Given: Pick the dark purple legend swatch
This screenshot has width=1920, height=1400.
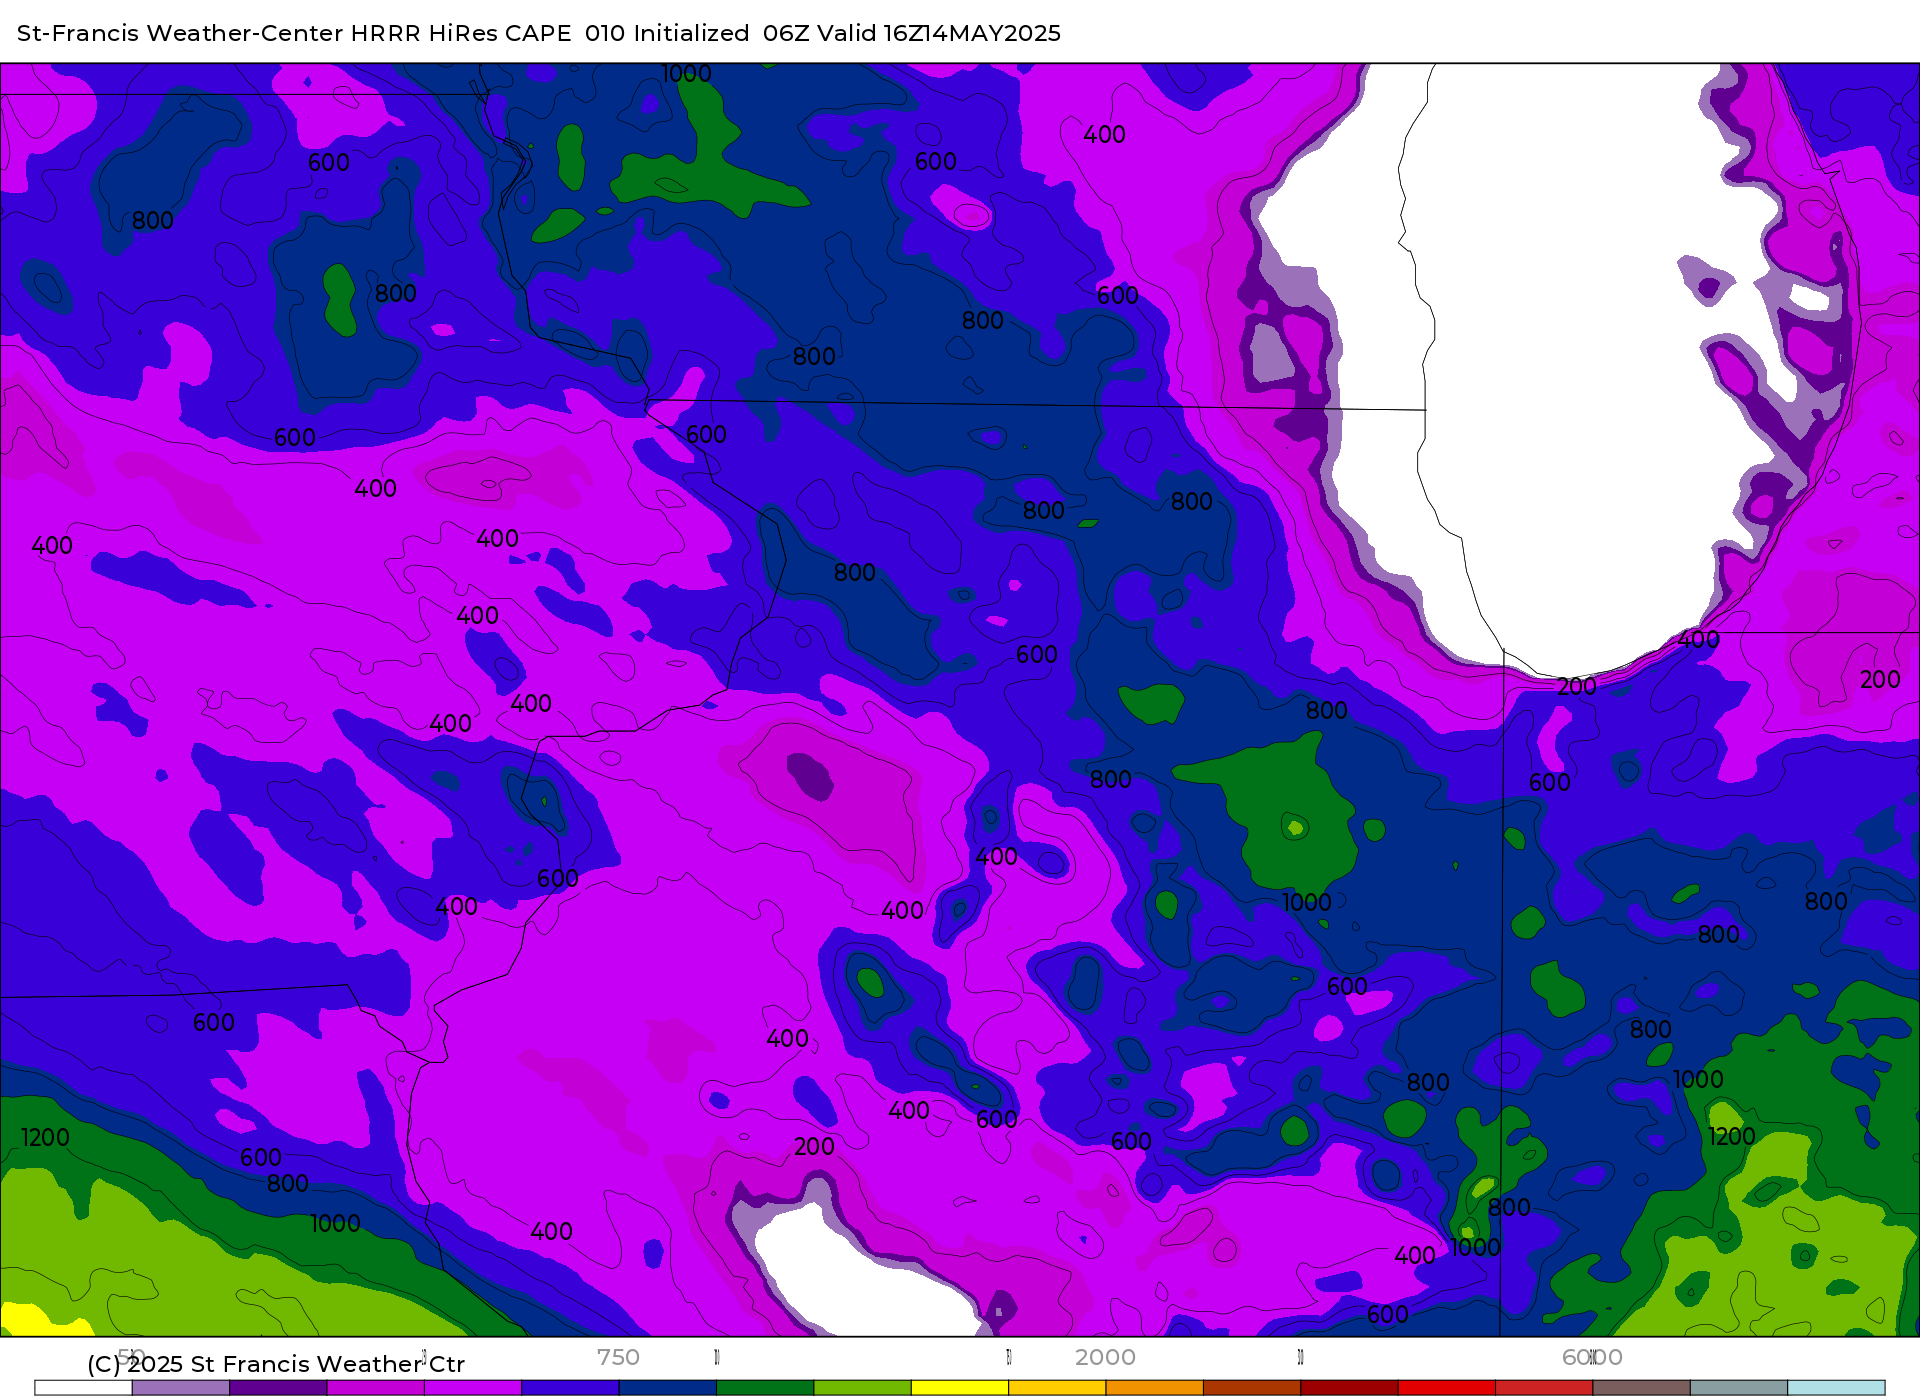Looking at the screenshot, I should point(278,1388).
